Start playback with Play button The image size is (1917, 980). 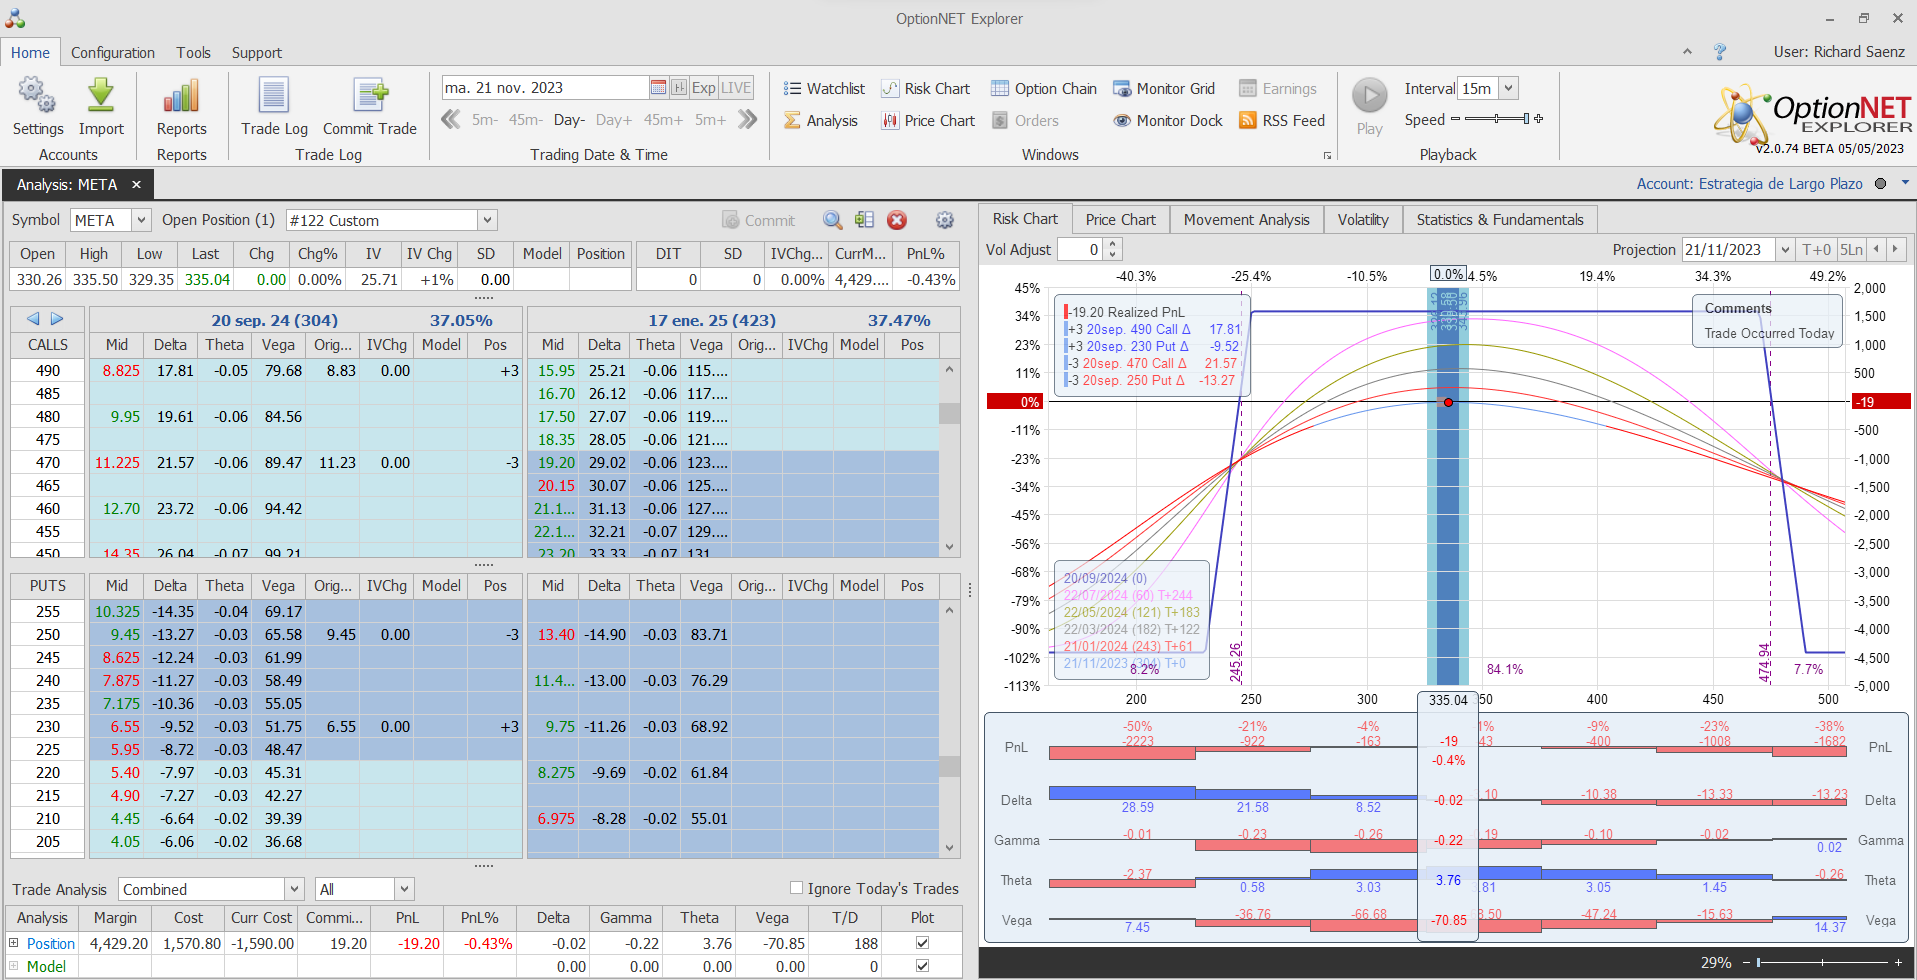pos(1370,96)
